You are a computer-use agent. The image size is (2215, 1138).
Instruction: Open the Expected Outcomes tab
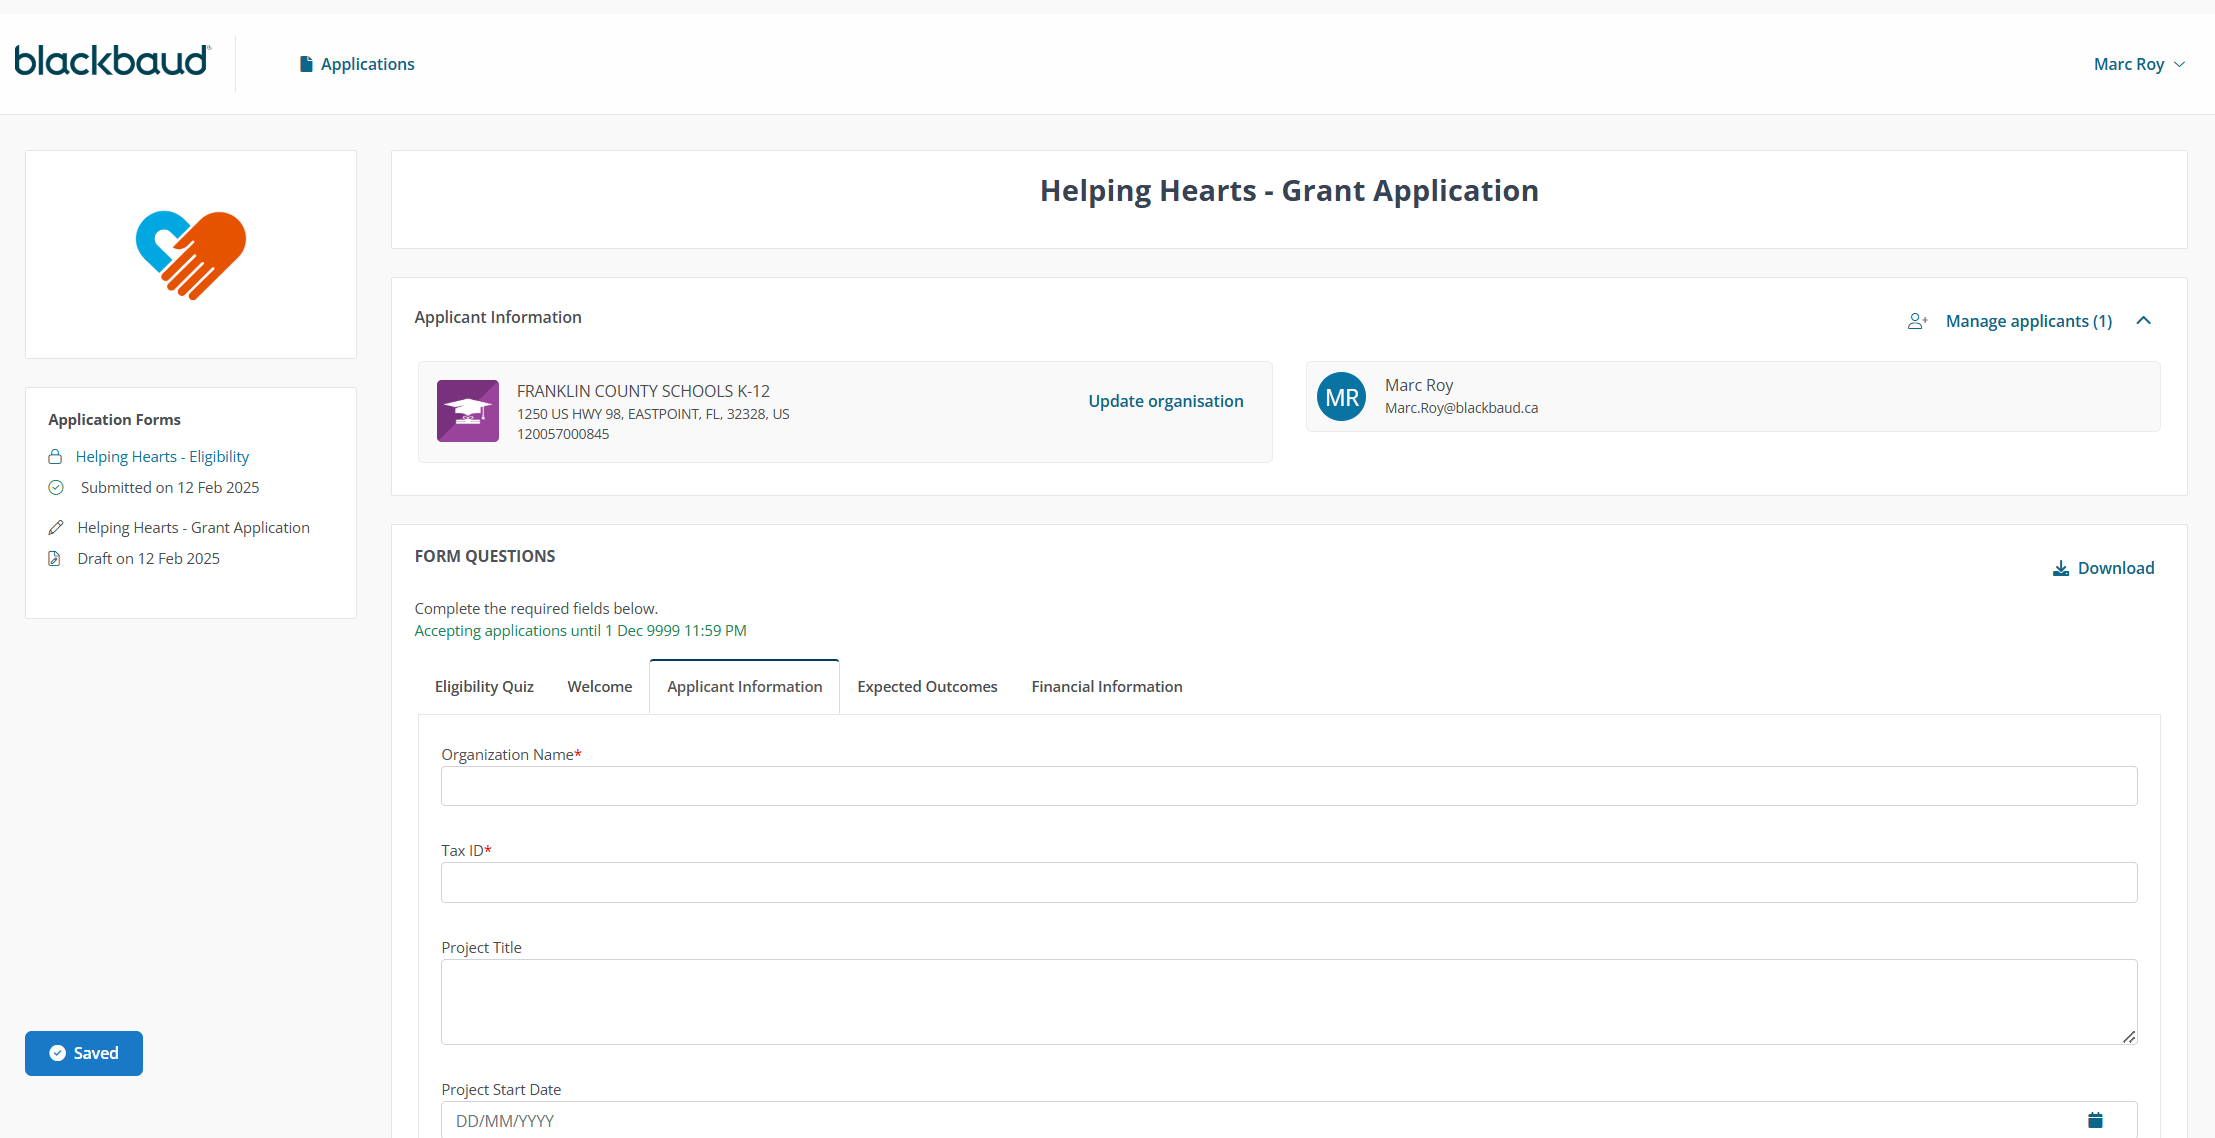[927, 687]
